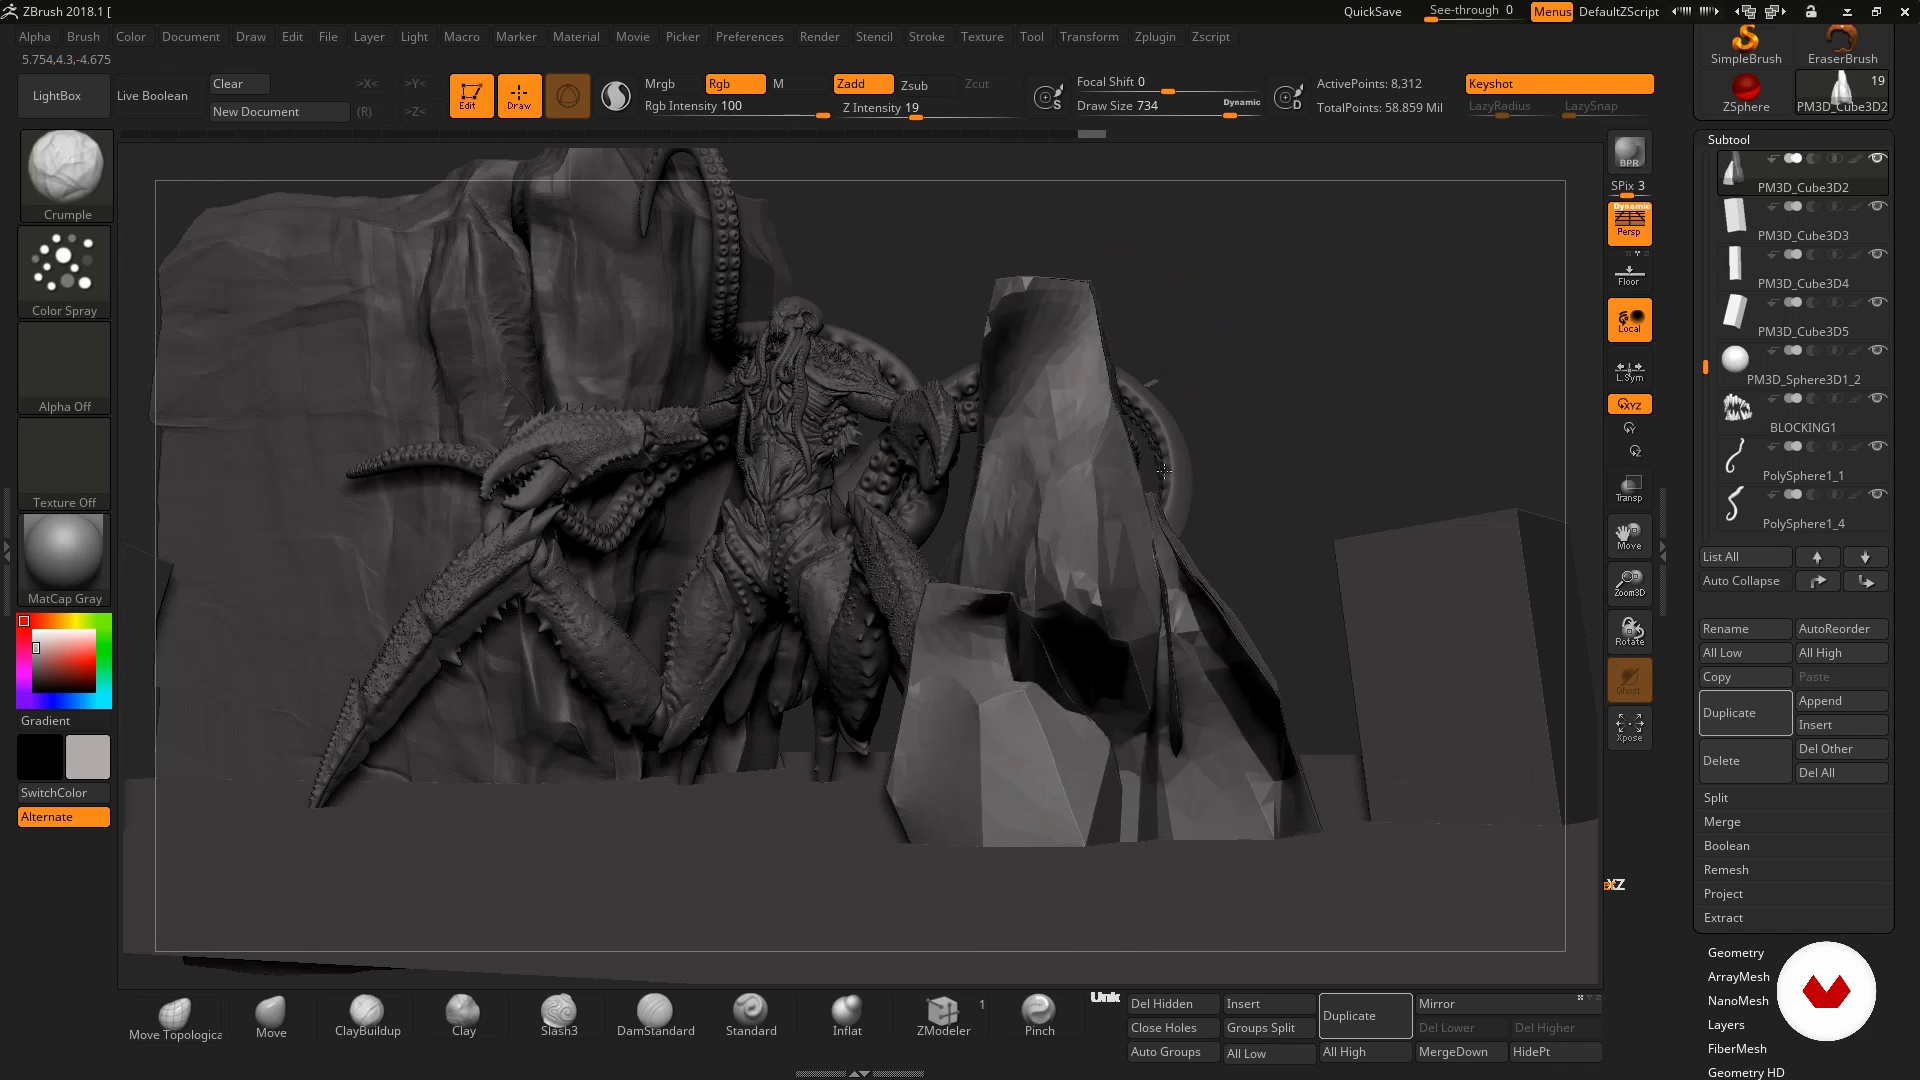This screenshot has width=1920, height=1080.
Task: Activate the Transp transparency icon
Action: point(1629,488)
